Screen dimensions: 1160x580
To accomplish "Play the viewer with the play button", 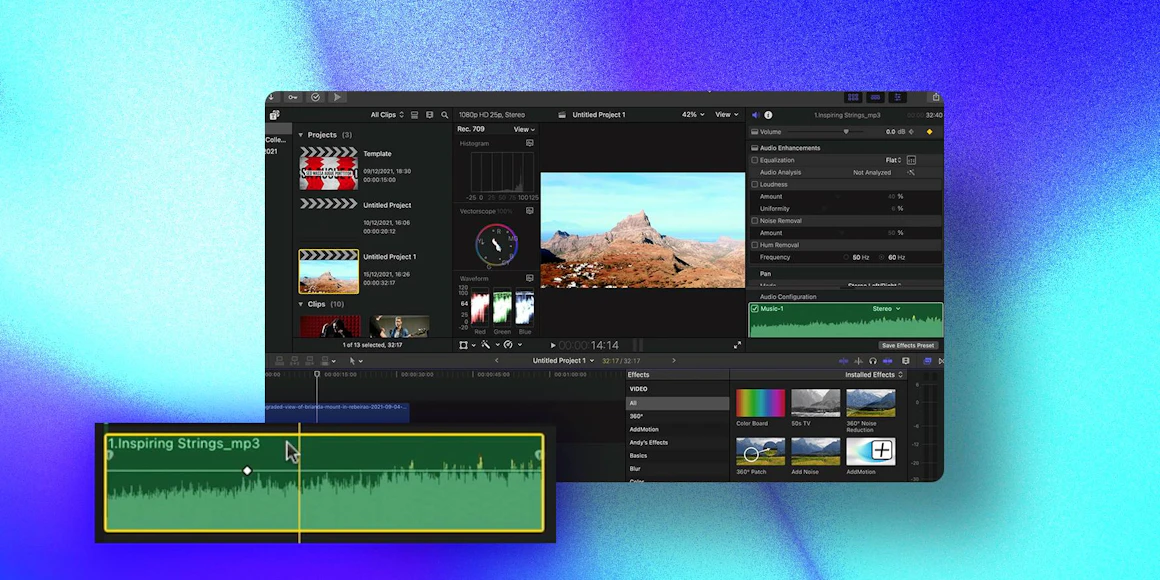I will (x=553, y=345).
